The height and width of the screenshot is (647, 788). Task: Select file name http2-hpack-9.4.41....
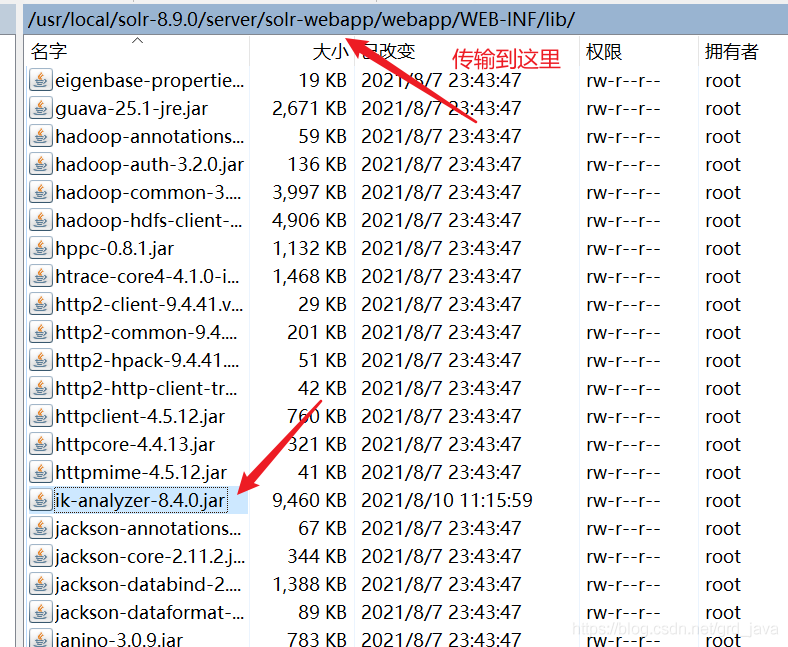point(147,361)
